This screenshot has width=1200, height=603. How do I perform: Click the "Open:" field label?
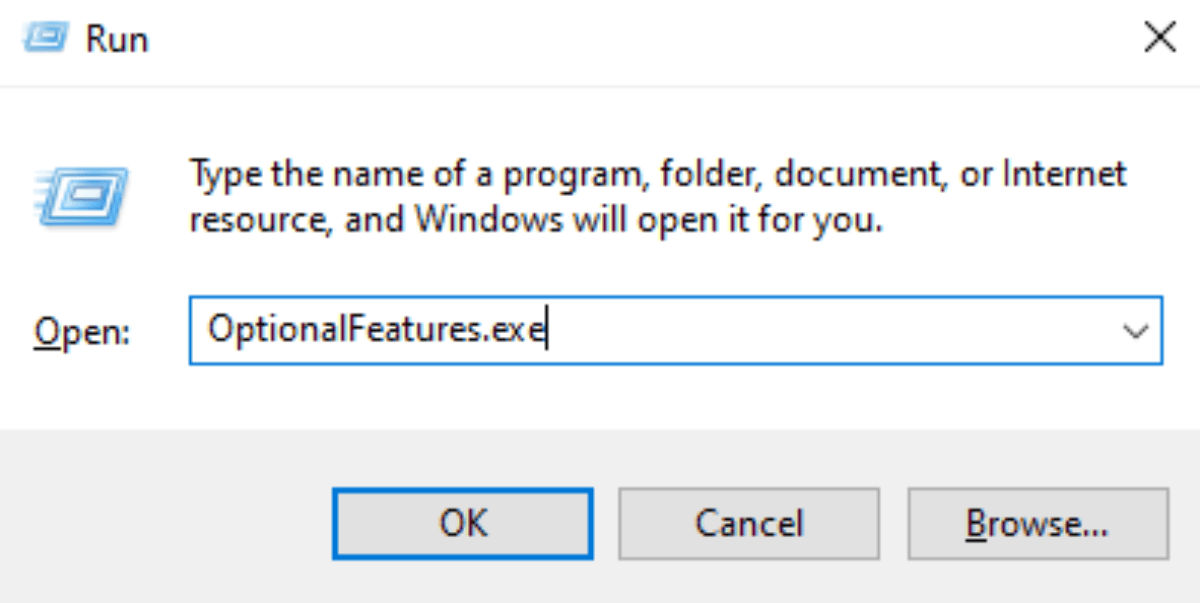click(82, 331)
